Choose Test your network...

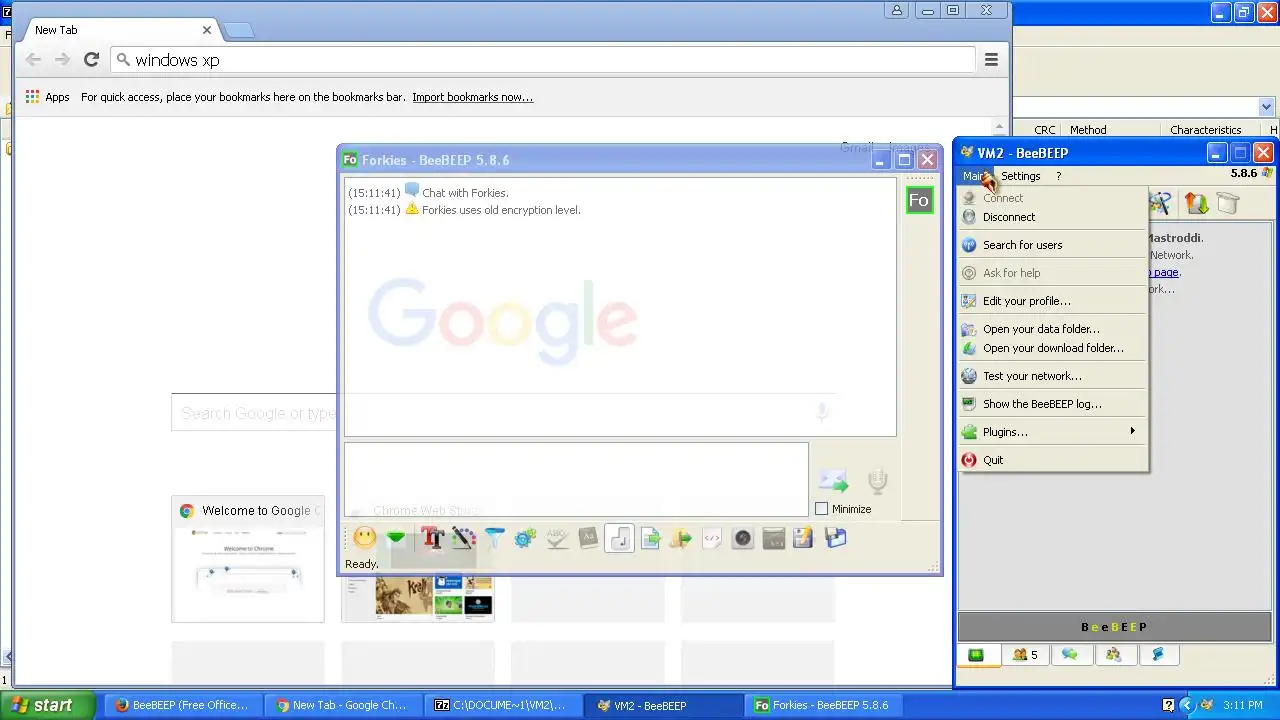[1052, 376]
